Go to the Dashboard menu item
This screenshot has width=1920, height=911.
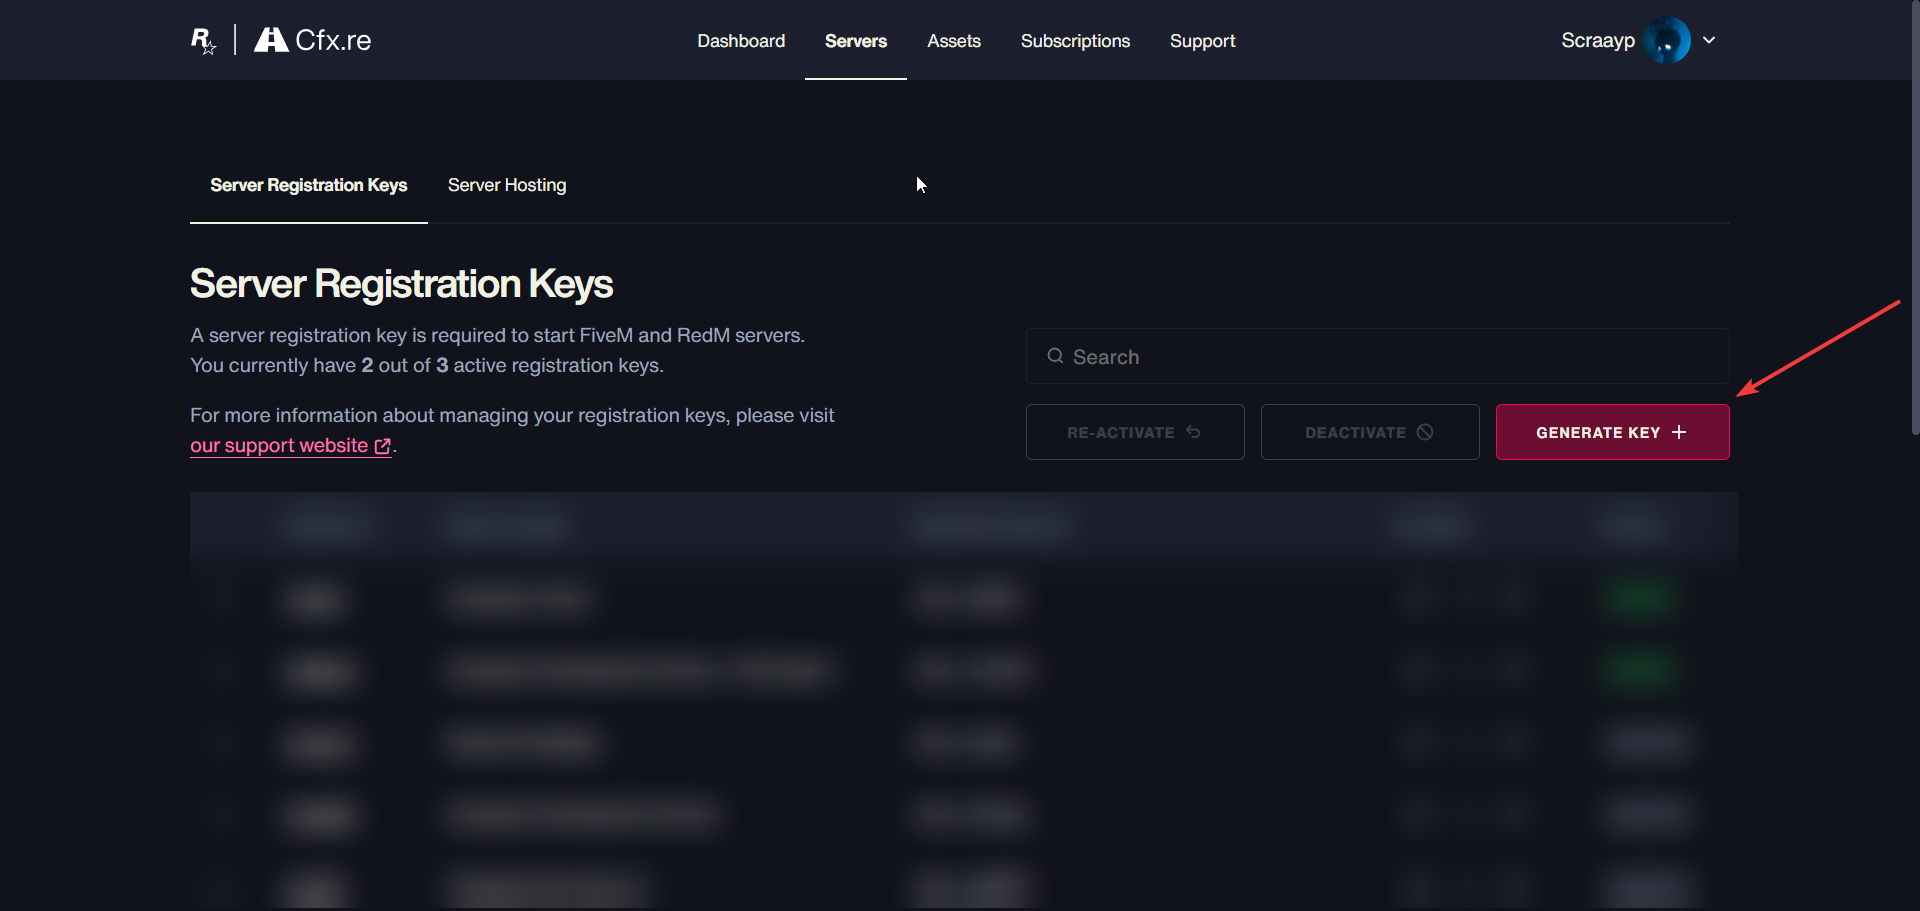(741, 41)
